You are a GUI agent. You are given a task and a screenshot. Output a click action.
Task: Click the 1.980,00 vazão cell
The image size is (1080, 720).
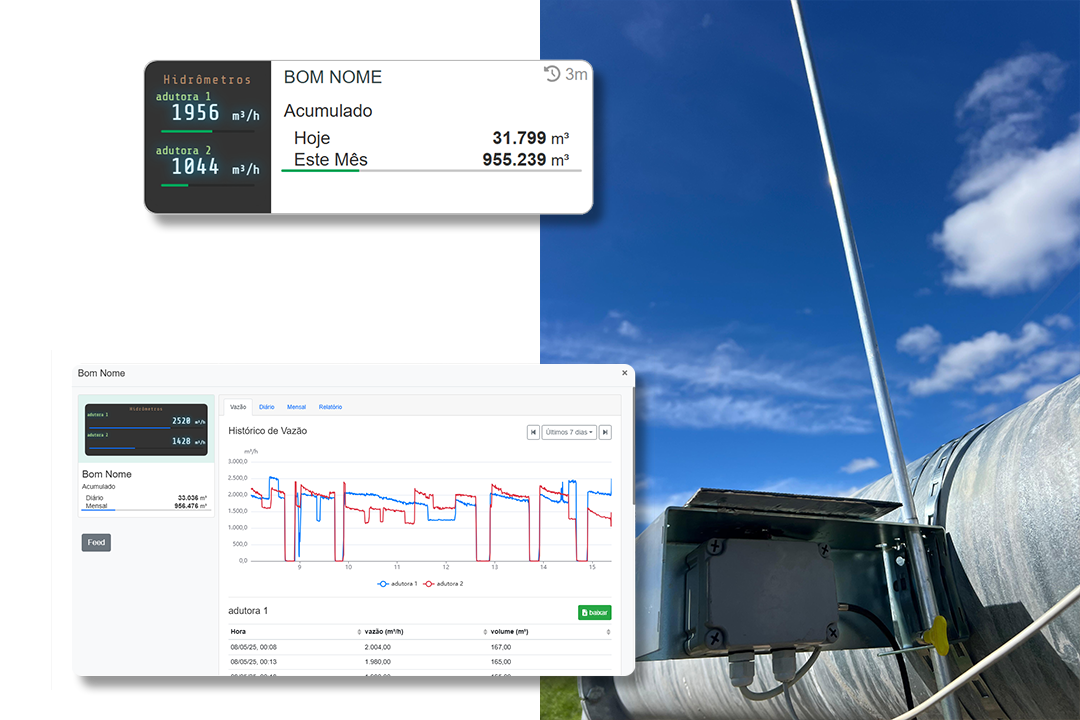pos(377,661)
